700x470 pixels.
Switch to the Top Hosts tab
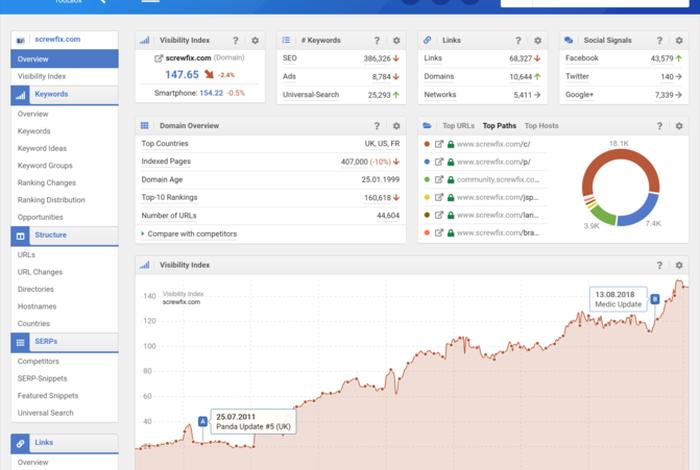542,126
